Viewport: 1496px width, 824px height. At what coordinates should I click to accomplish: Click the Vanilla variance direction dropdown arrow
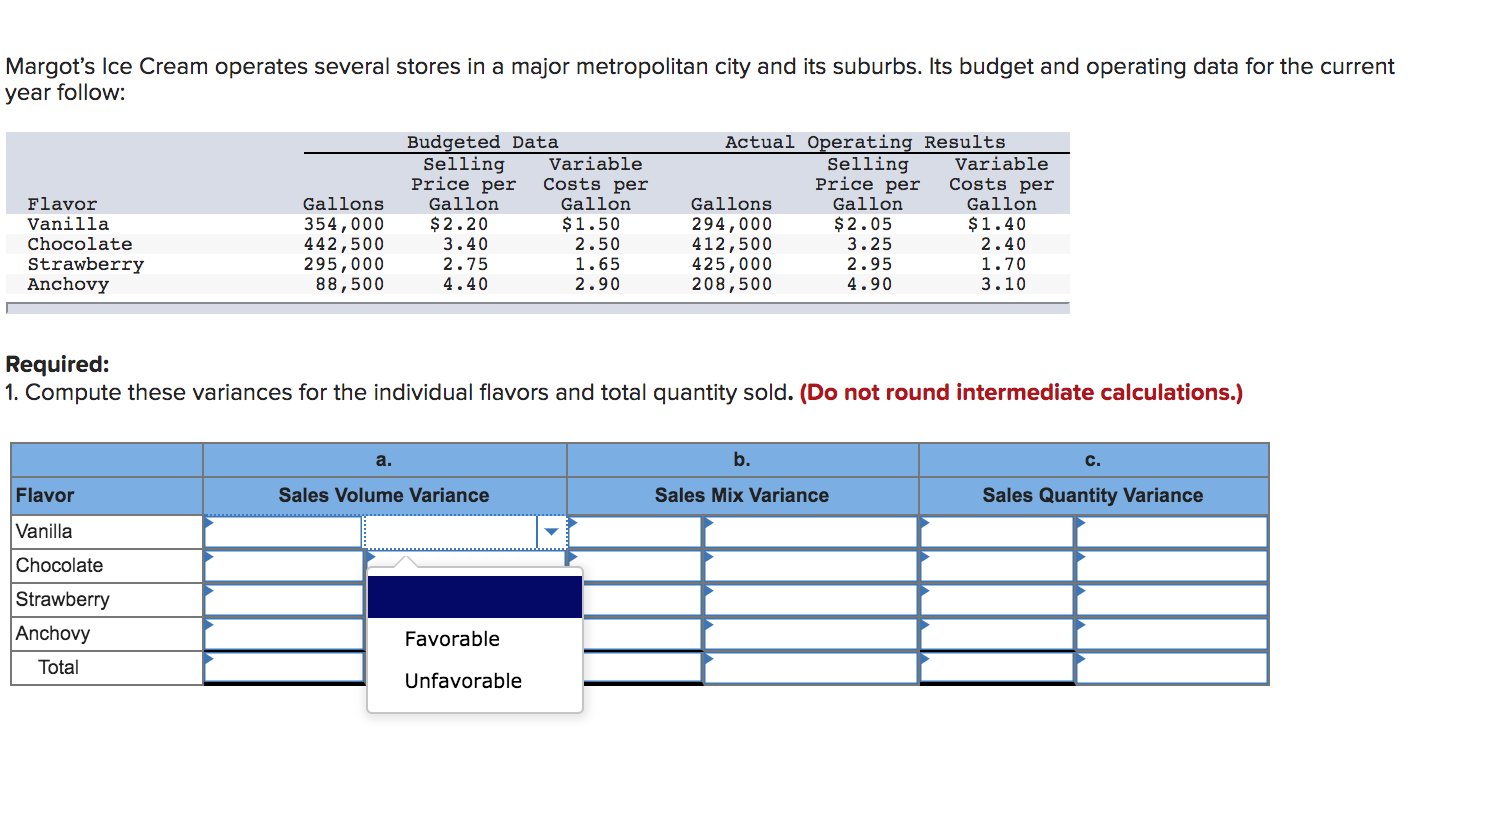click(551, 532)
